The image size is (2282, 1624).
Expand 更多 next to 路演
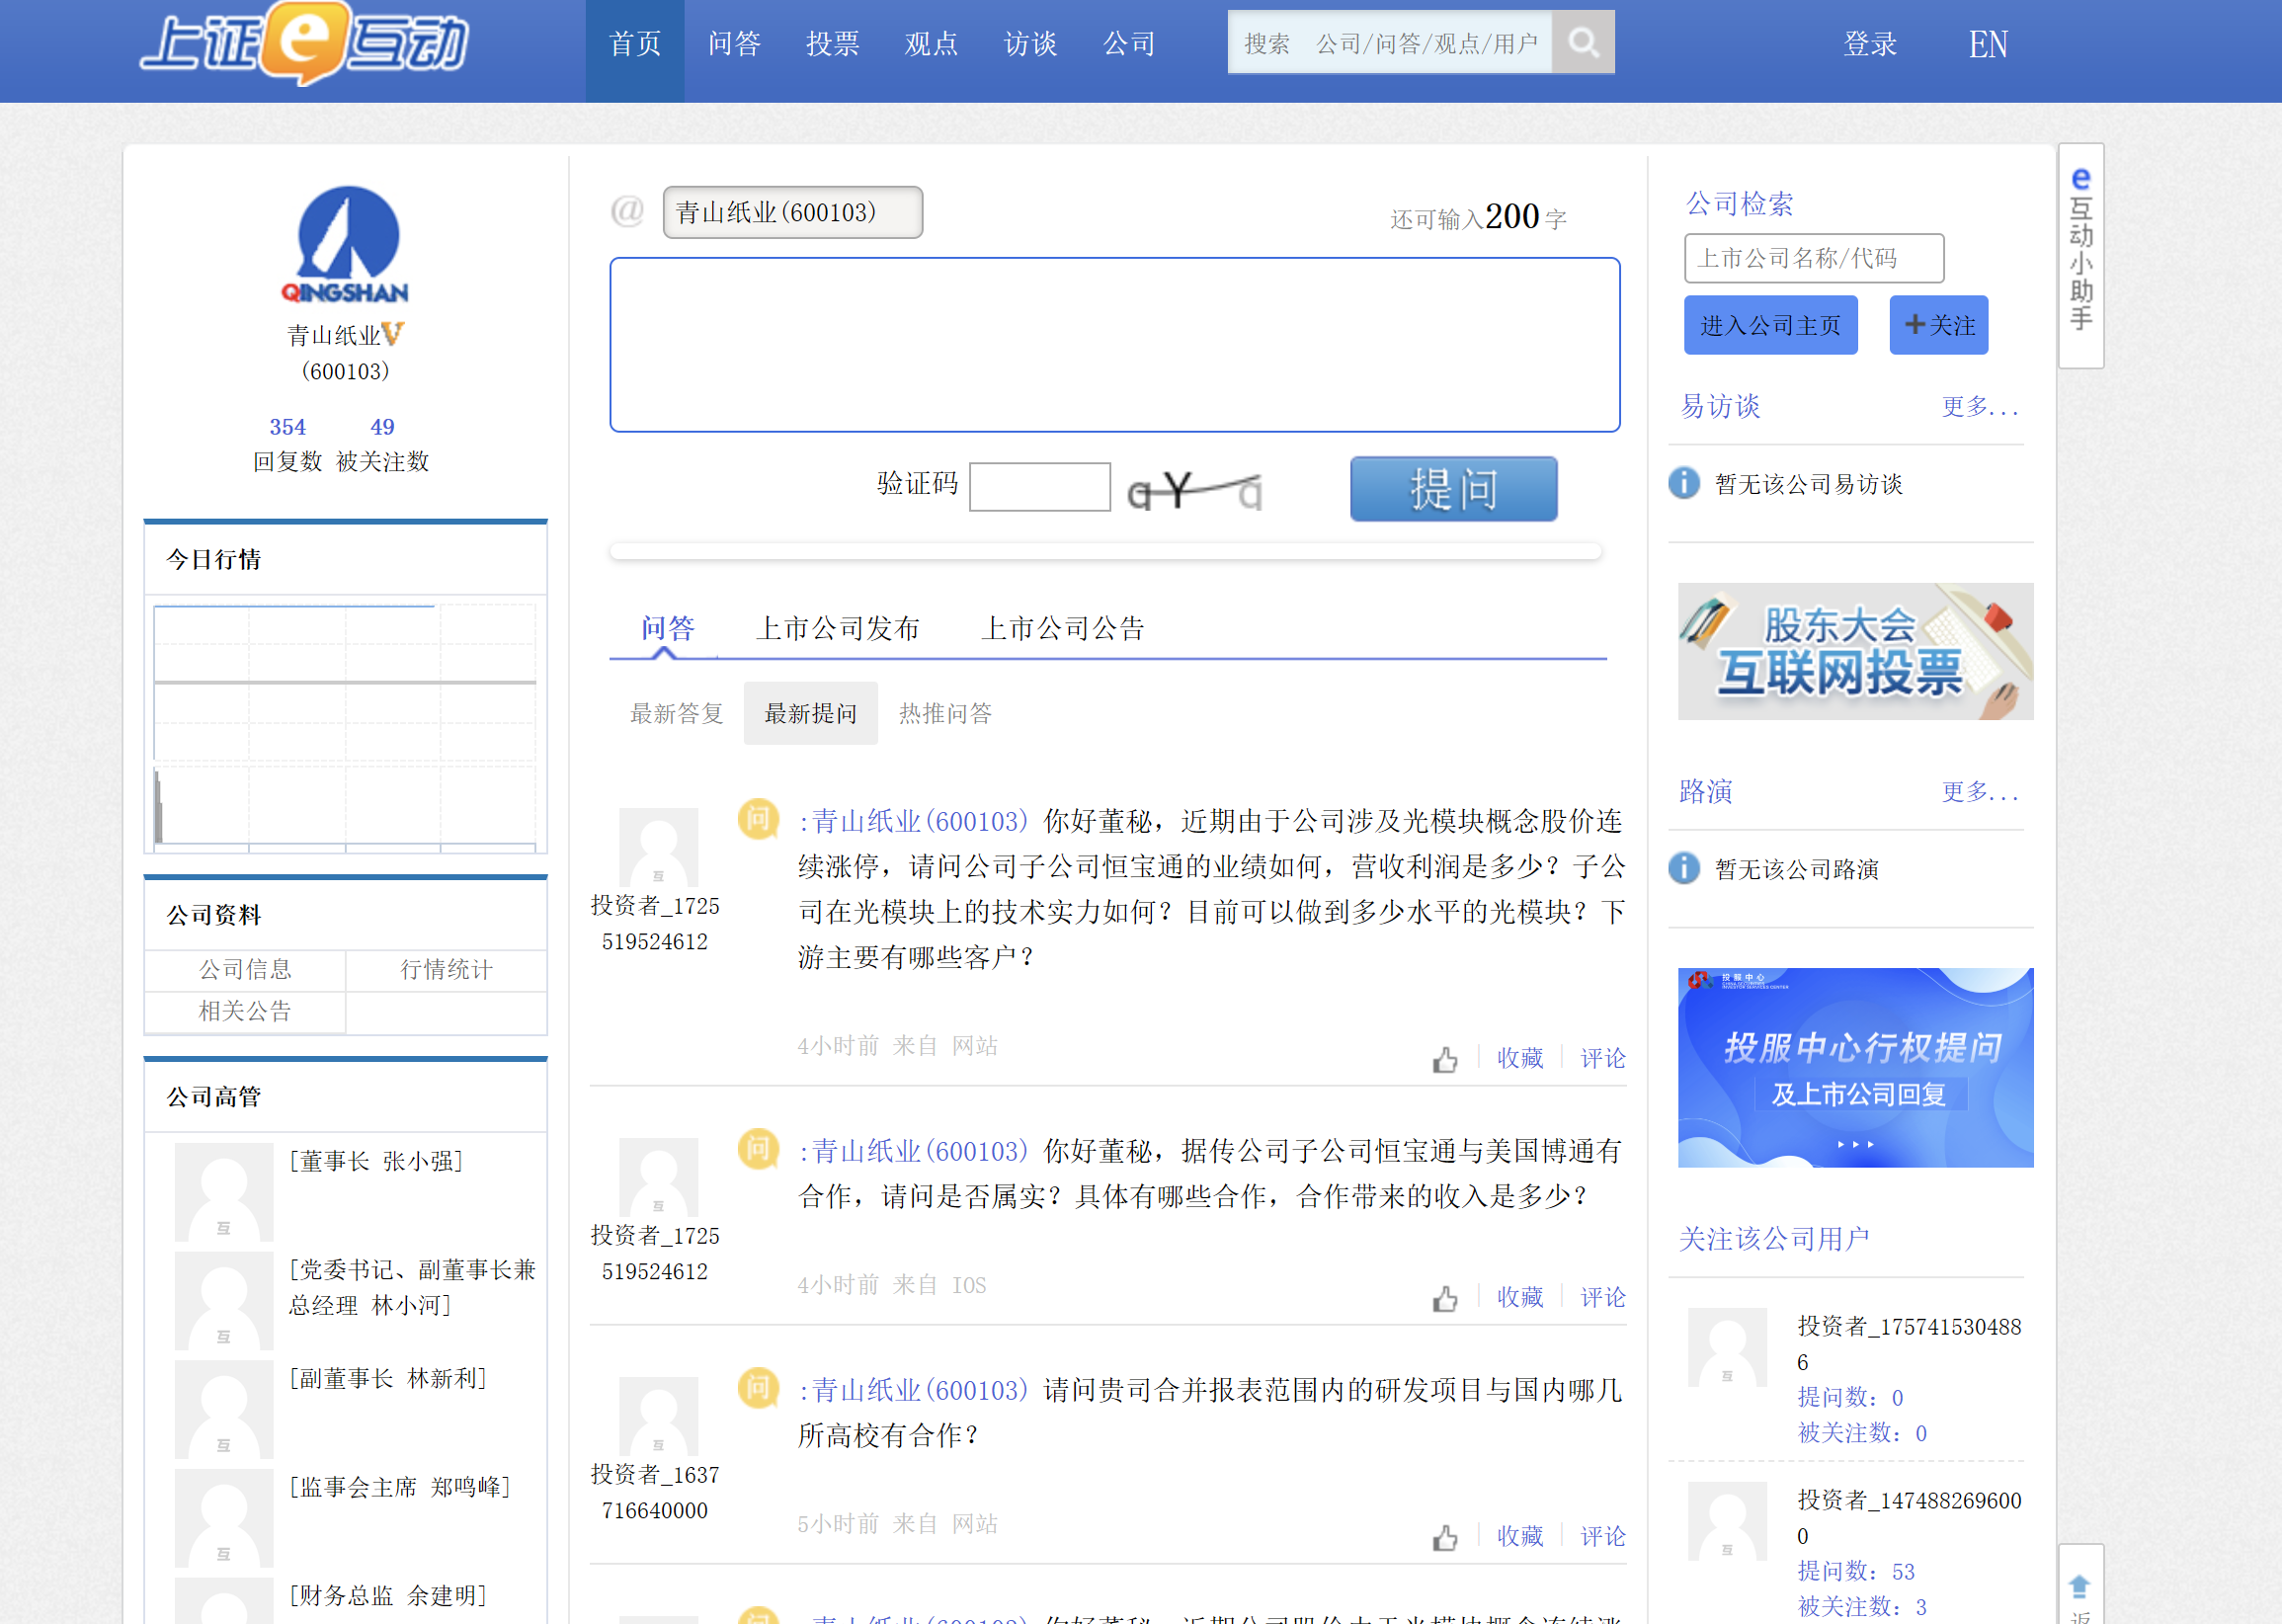coord(1978,792)
